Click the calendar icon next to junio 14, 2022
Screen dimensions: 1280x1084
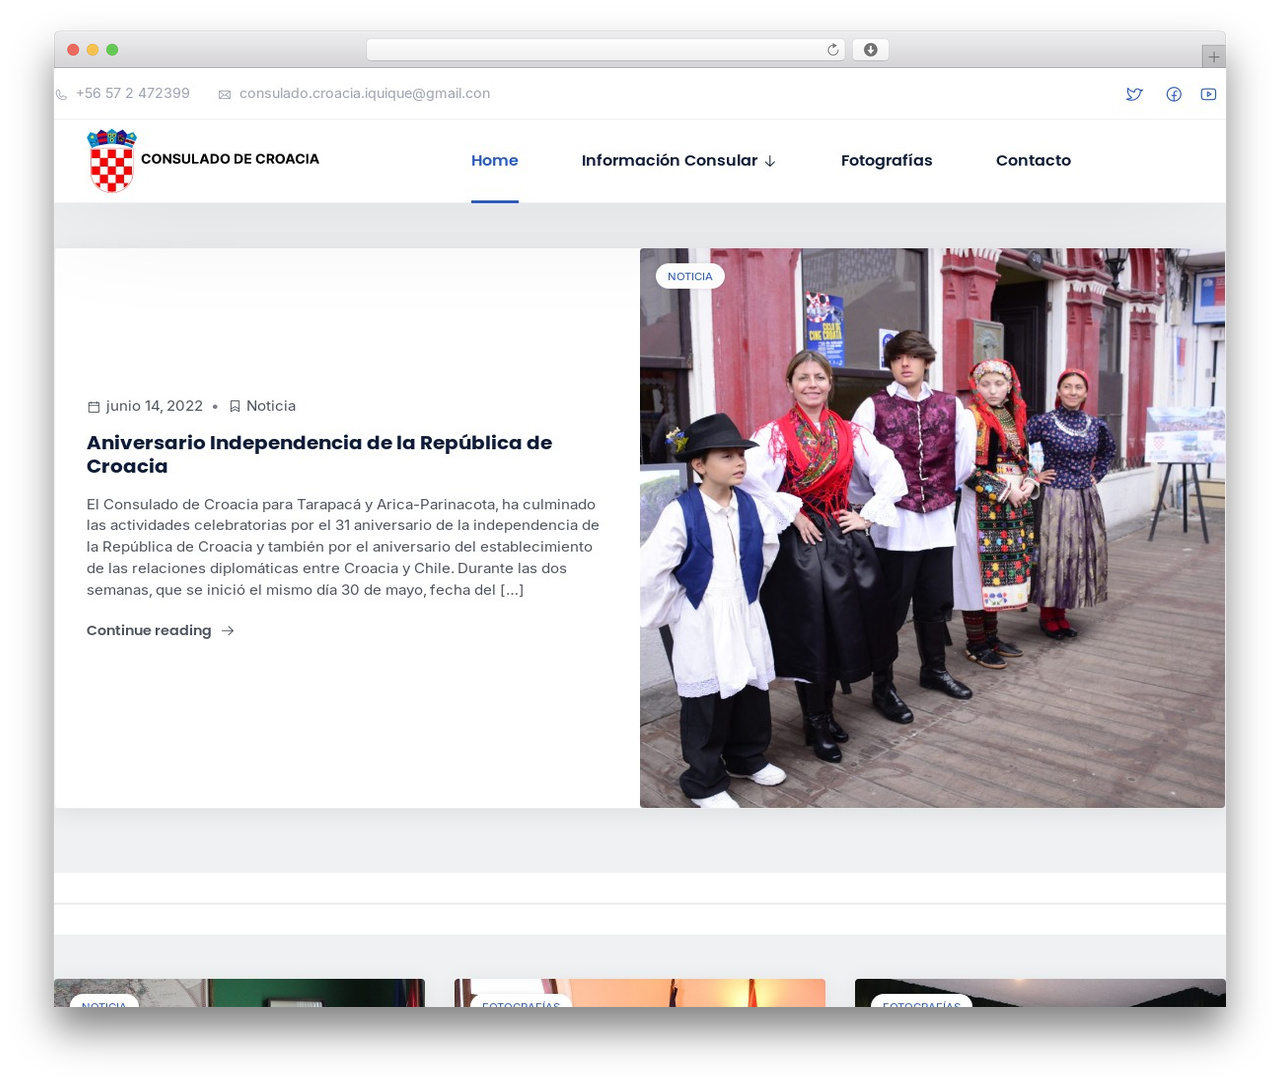[94, 406]
